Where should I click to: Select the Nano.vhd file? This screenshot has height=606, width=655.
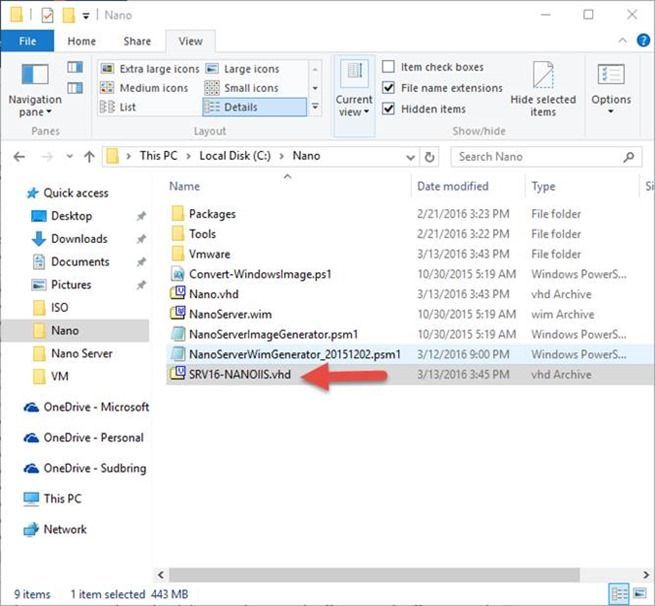pos(214,294)
